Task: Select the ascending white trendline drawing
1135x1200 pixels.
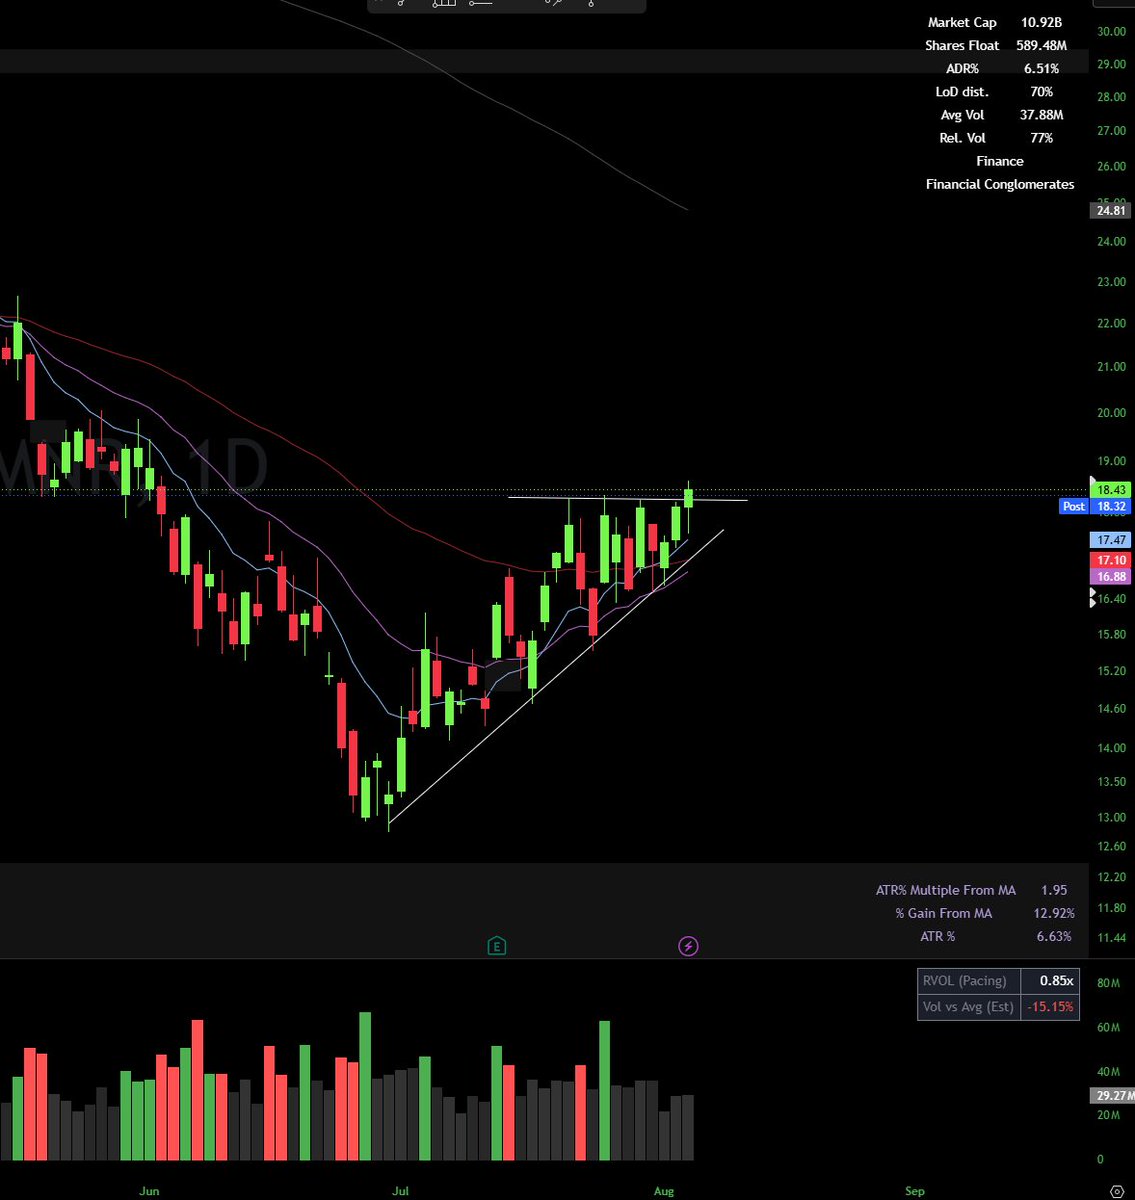Action: (x=555, y=676)
